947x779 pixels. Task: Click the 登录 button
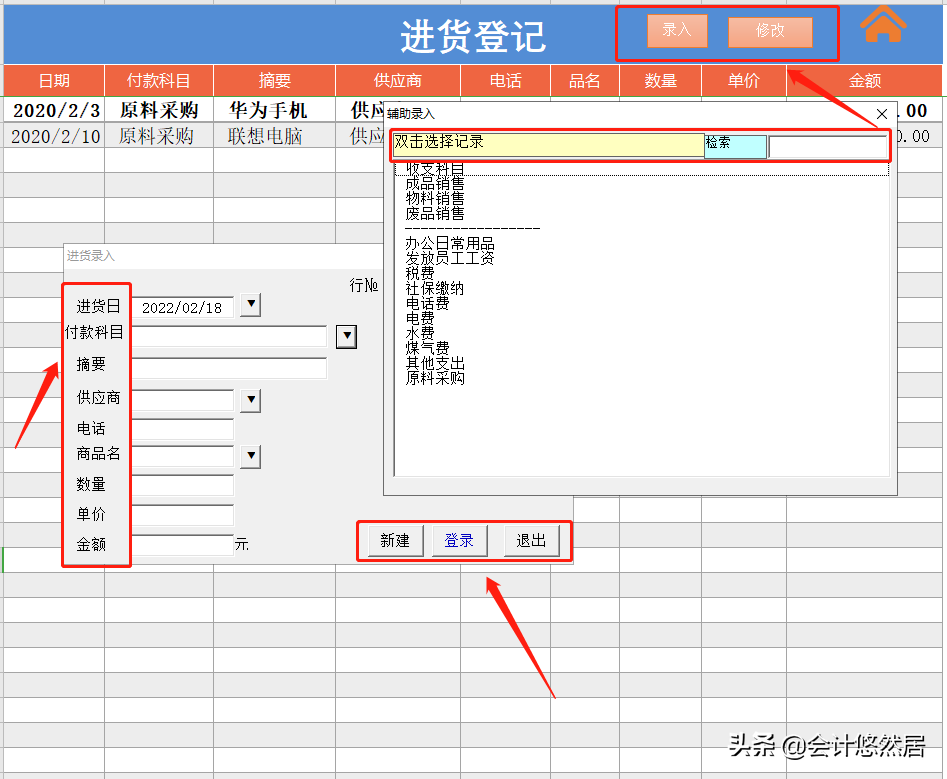click(x=459, y=540)
